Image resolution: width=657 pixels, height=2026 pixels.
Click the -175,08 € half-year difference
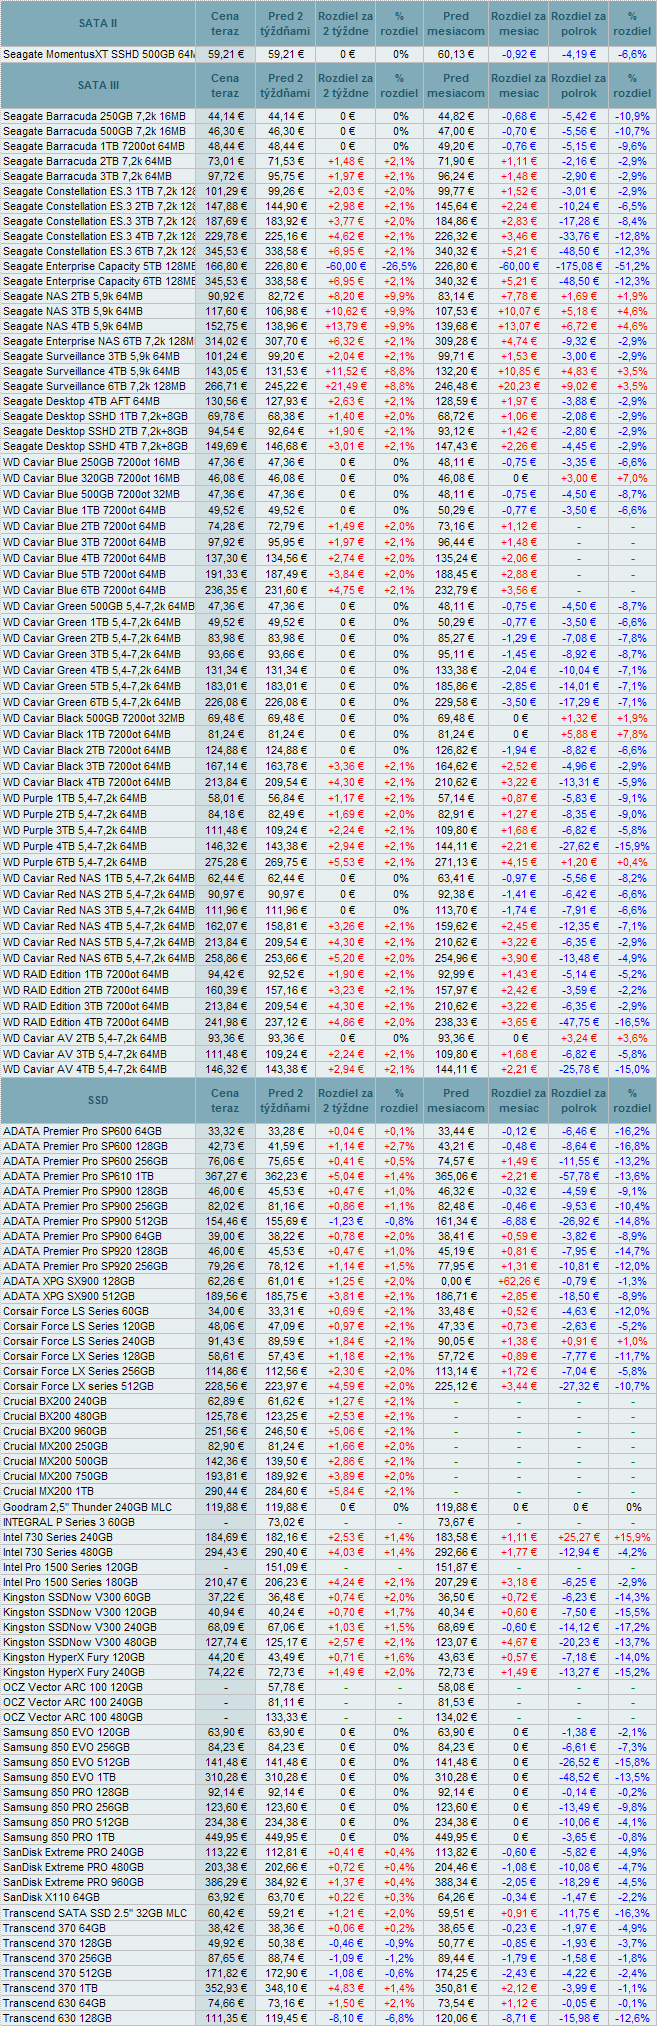[580, 266]
